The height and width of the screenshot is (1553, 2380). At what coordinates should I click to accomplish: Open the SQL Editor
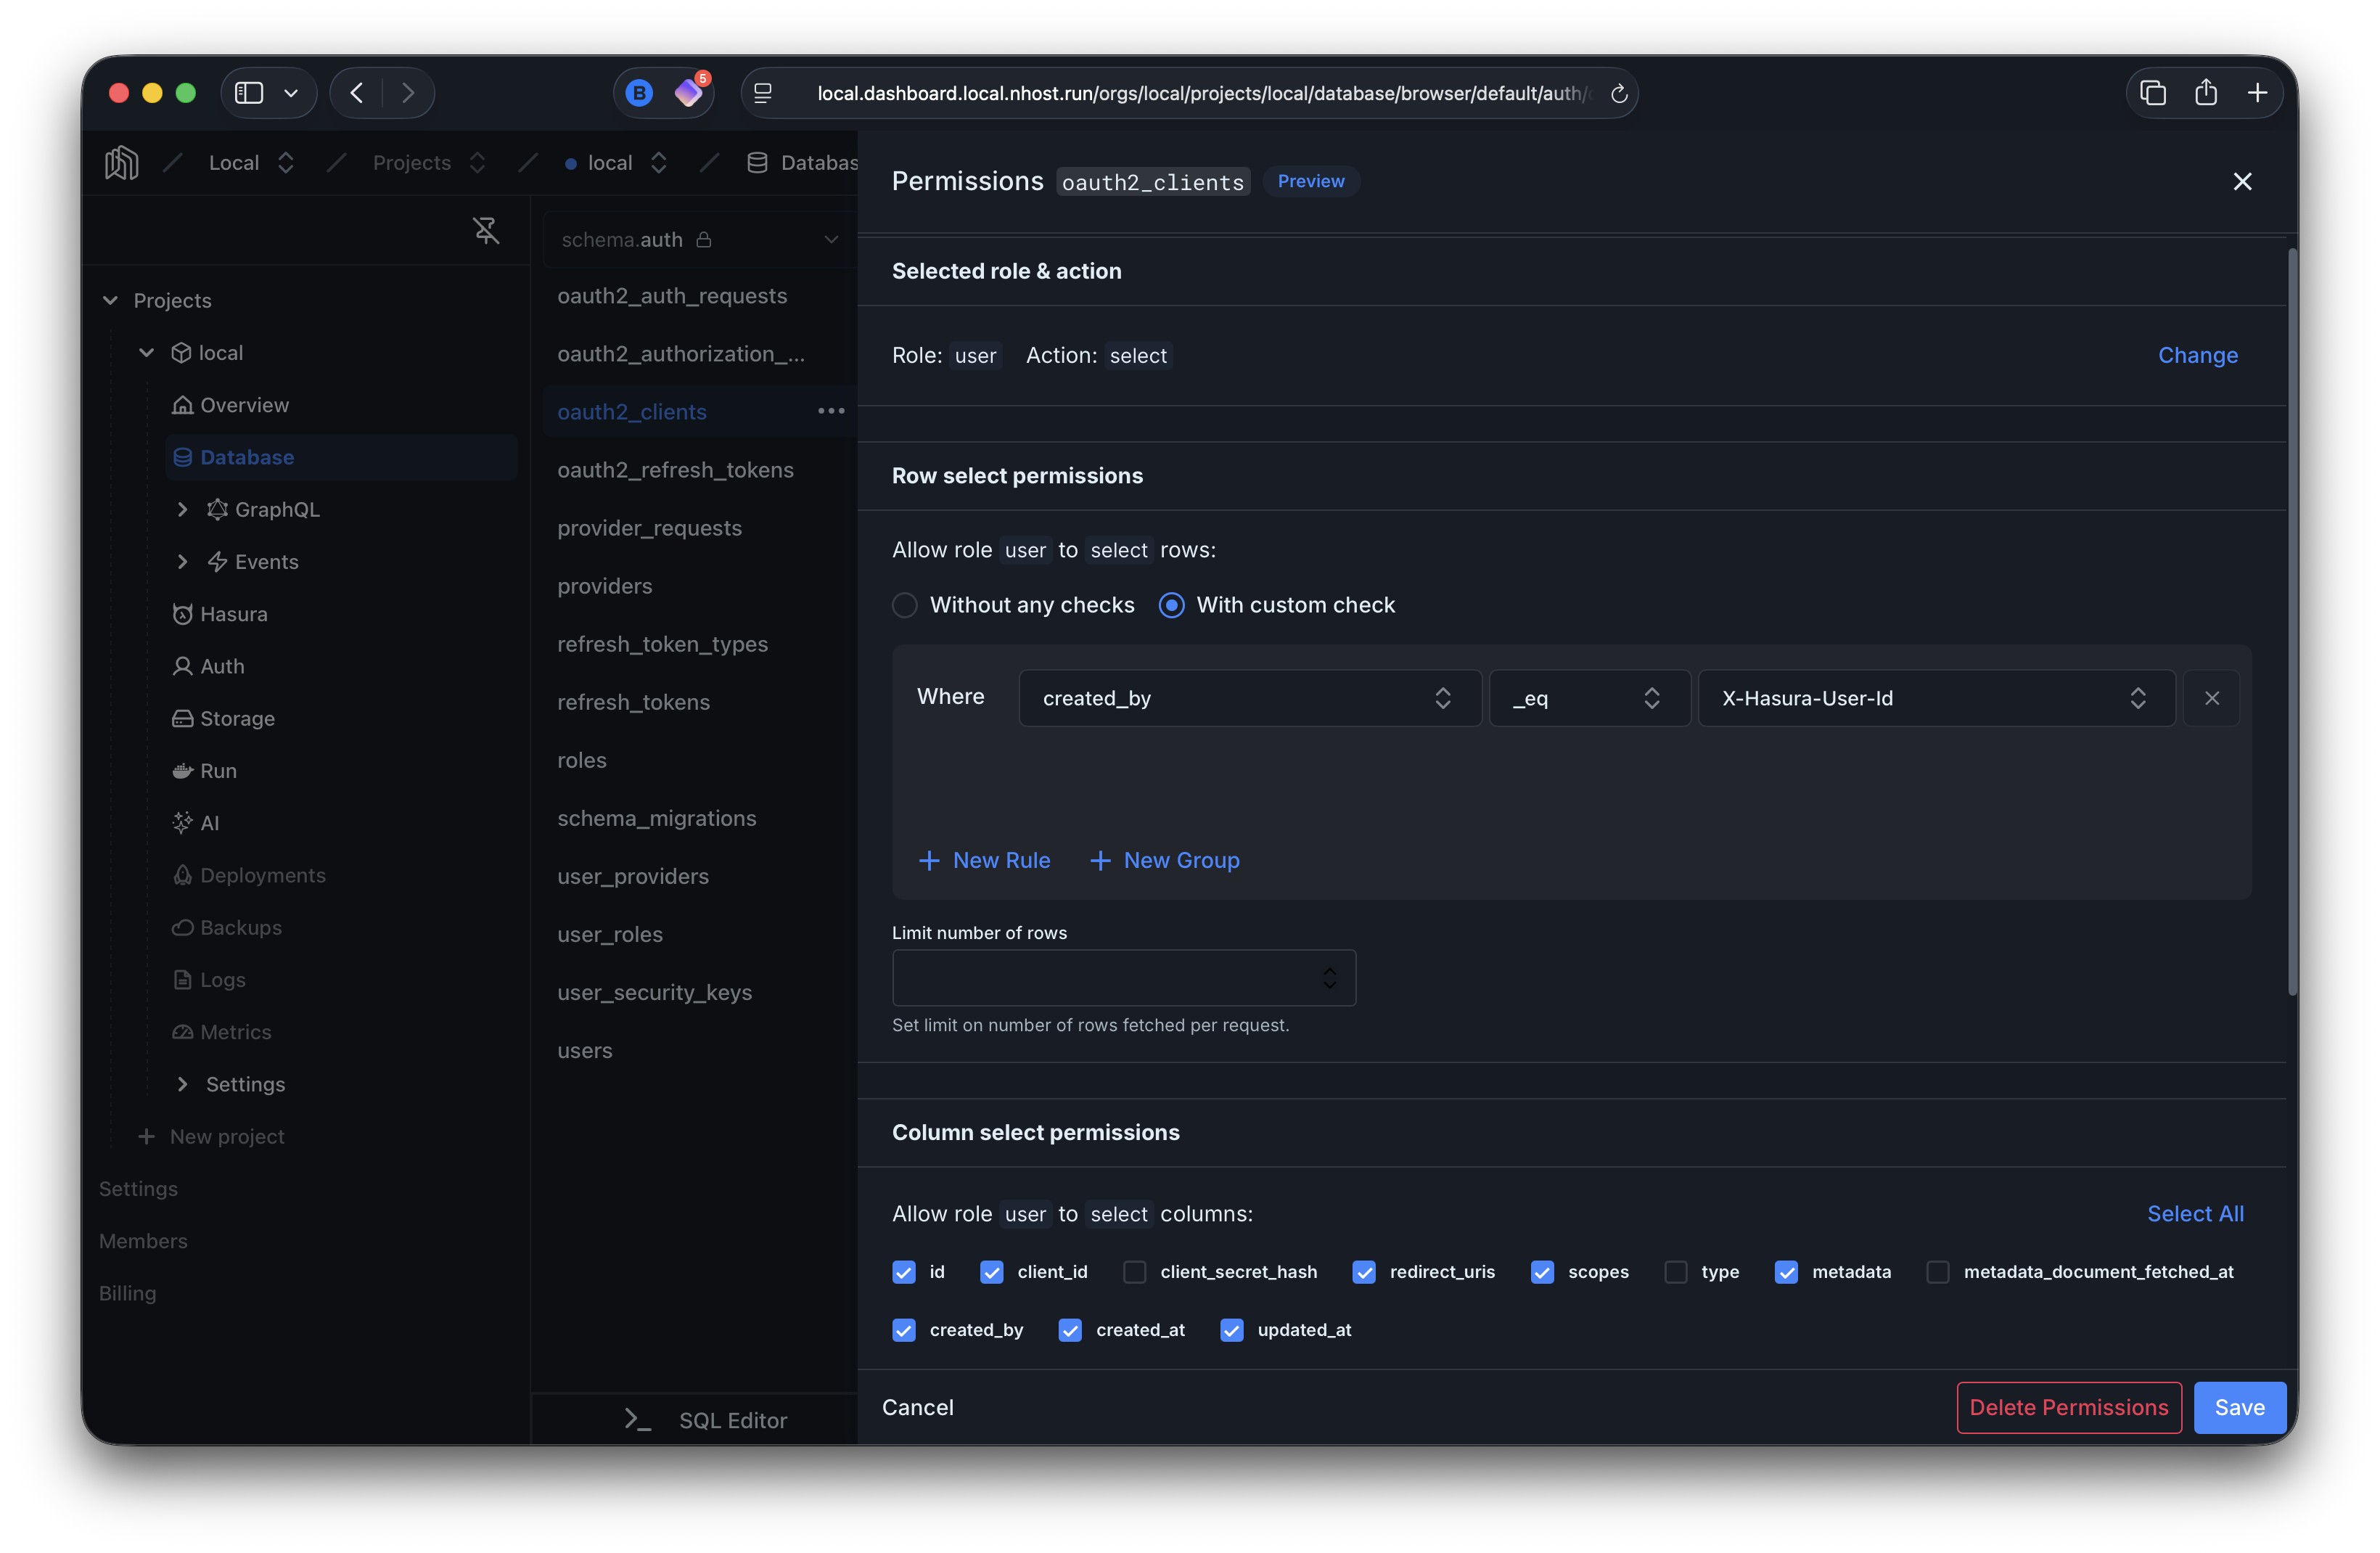(733, 1419)
